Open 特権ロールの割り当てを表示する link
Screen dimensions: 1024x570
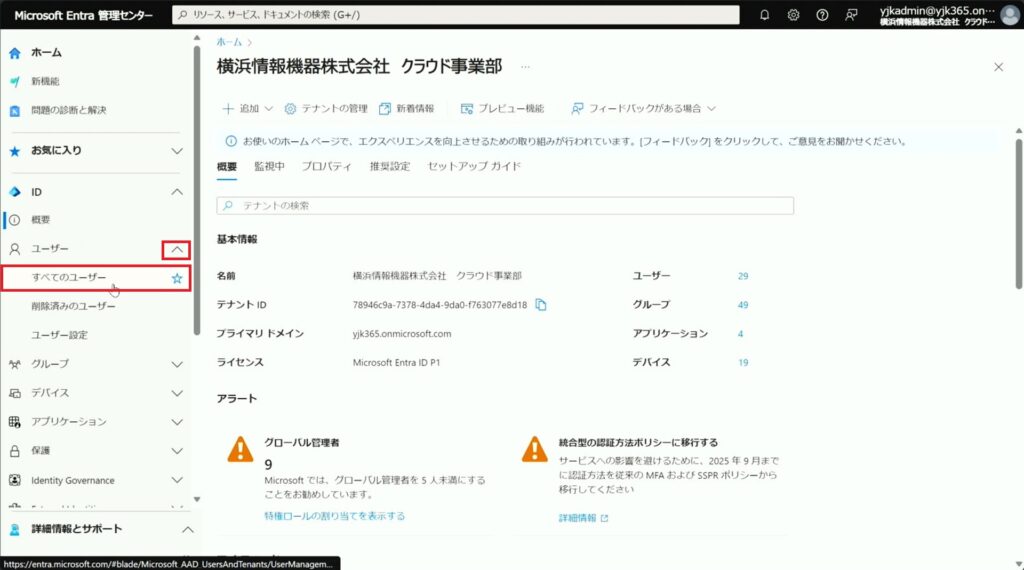334,516
